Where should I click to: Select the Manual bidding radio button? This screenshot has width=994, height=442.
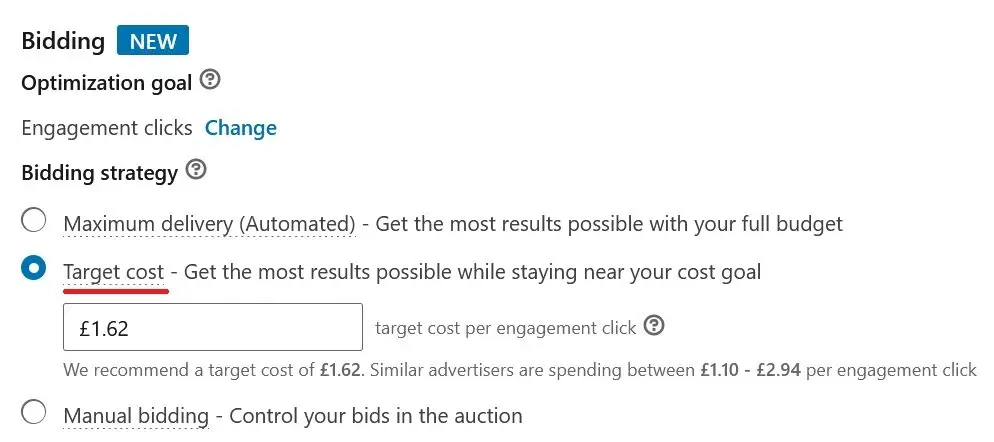click(x=33, y=412)
